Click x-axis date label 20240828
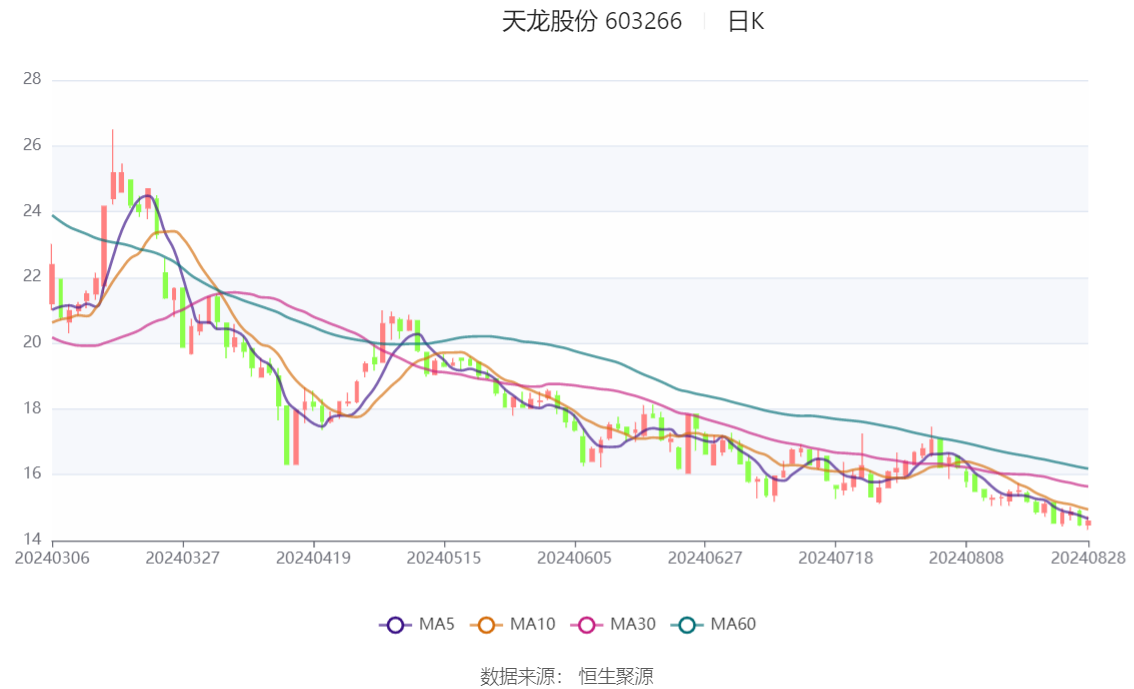 point(1088,558)
